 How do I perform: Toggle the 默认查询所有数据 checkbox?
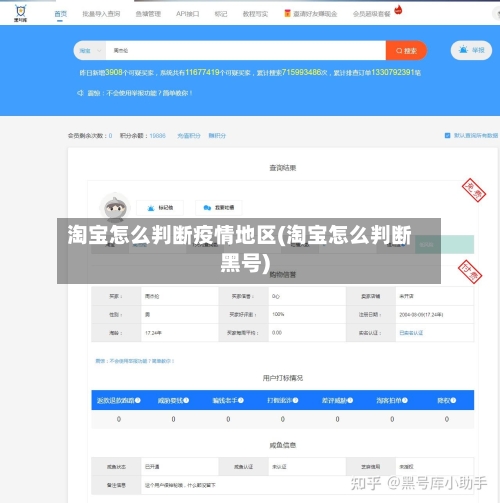pos(447,135)
